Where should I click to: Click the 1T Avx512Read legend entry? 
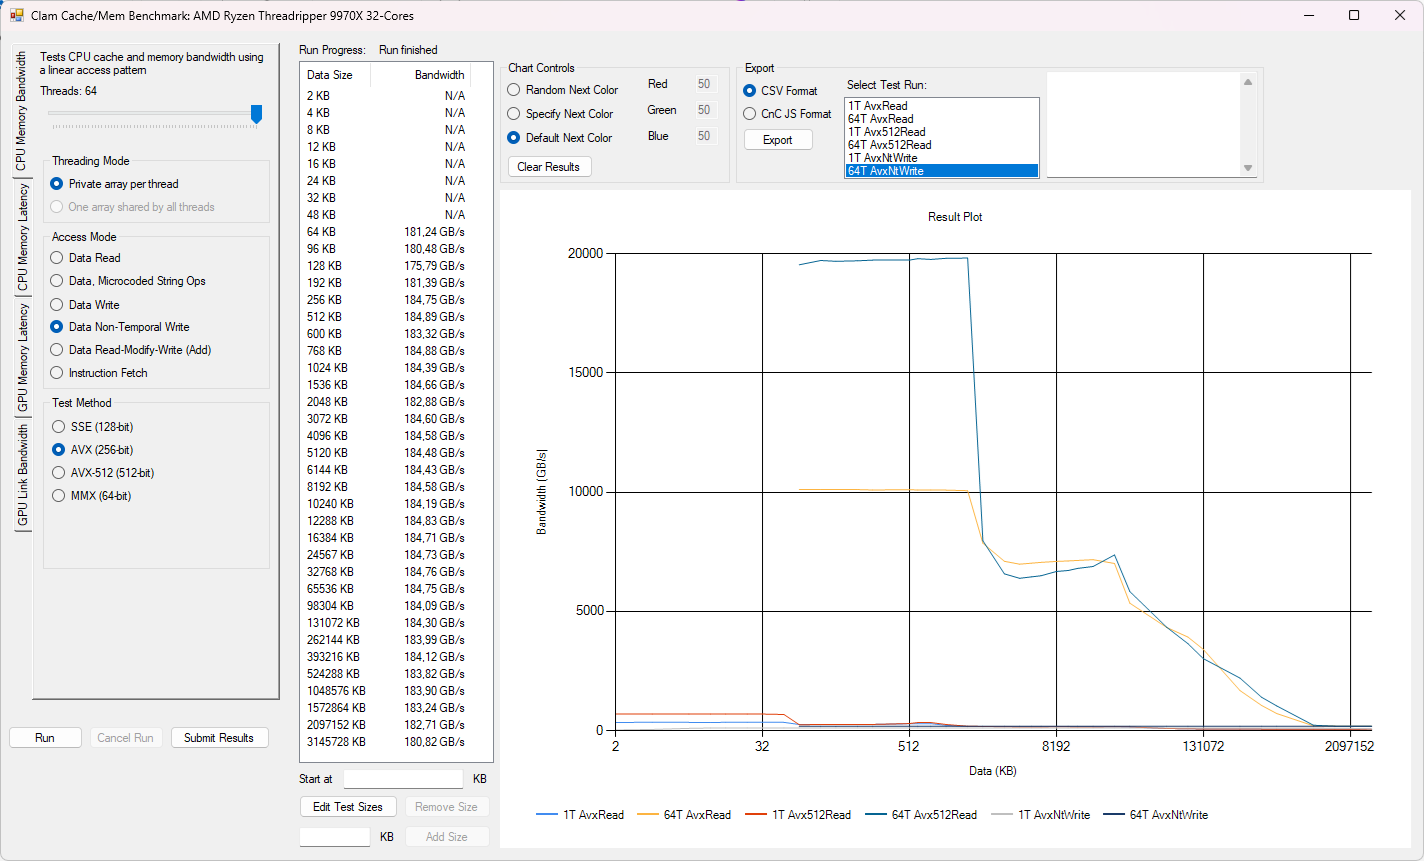click(798, 815)
